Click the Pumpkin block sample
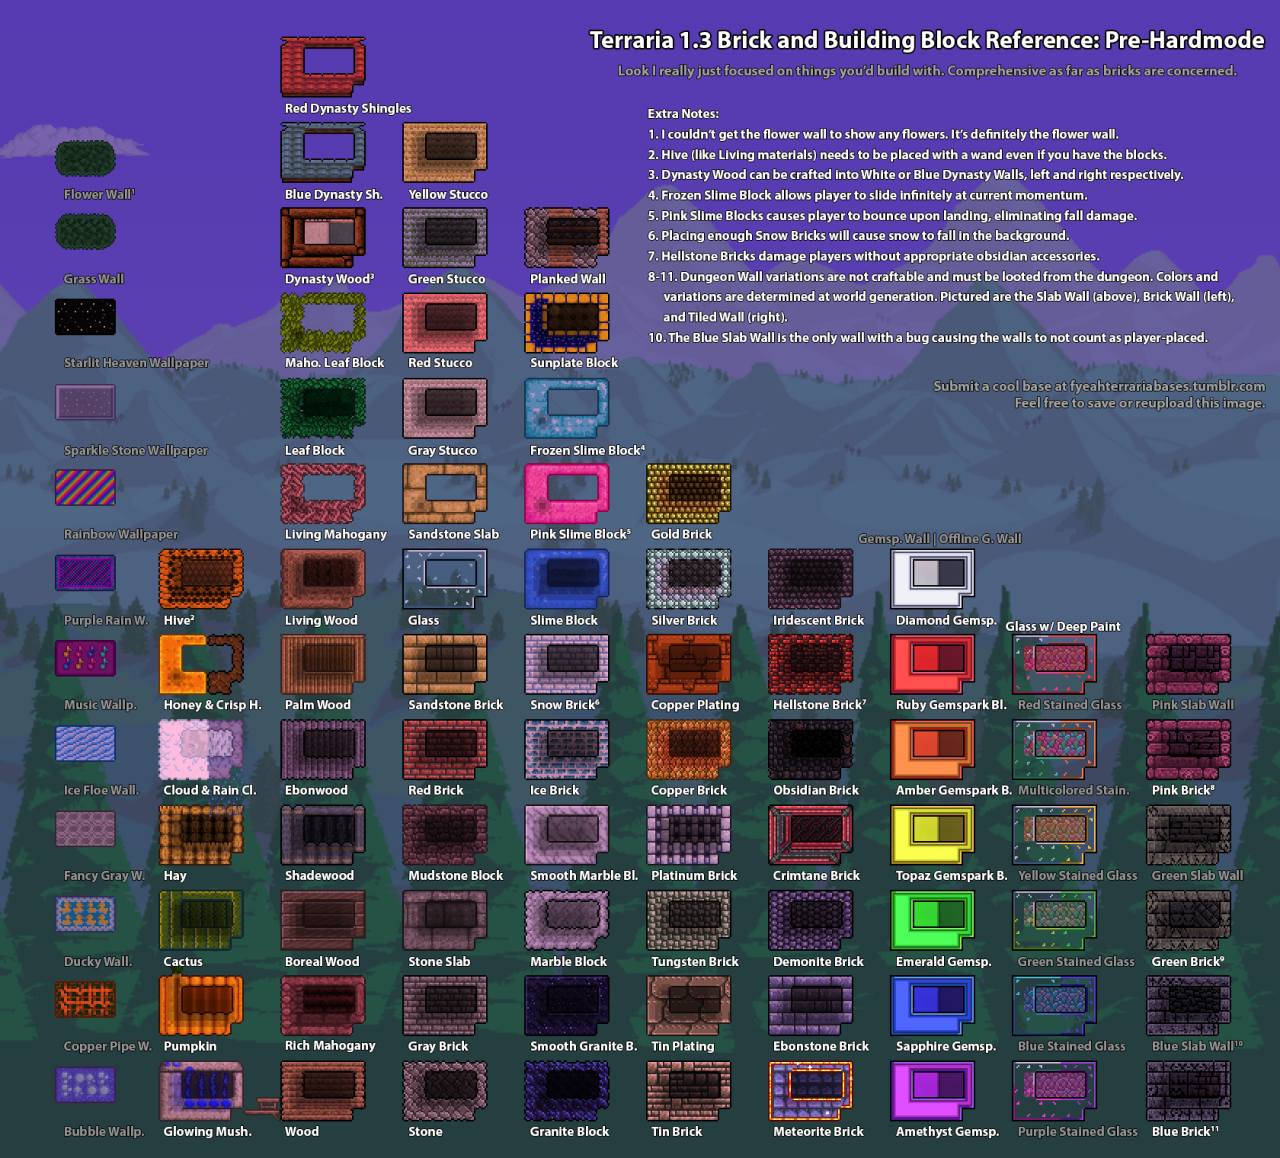Image resolution: width=1280 pixels, height=1158 pixels. click(x=201, y=1005)
